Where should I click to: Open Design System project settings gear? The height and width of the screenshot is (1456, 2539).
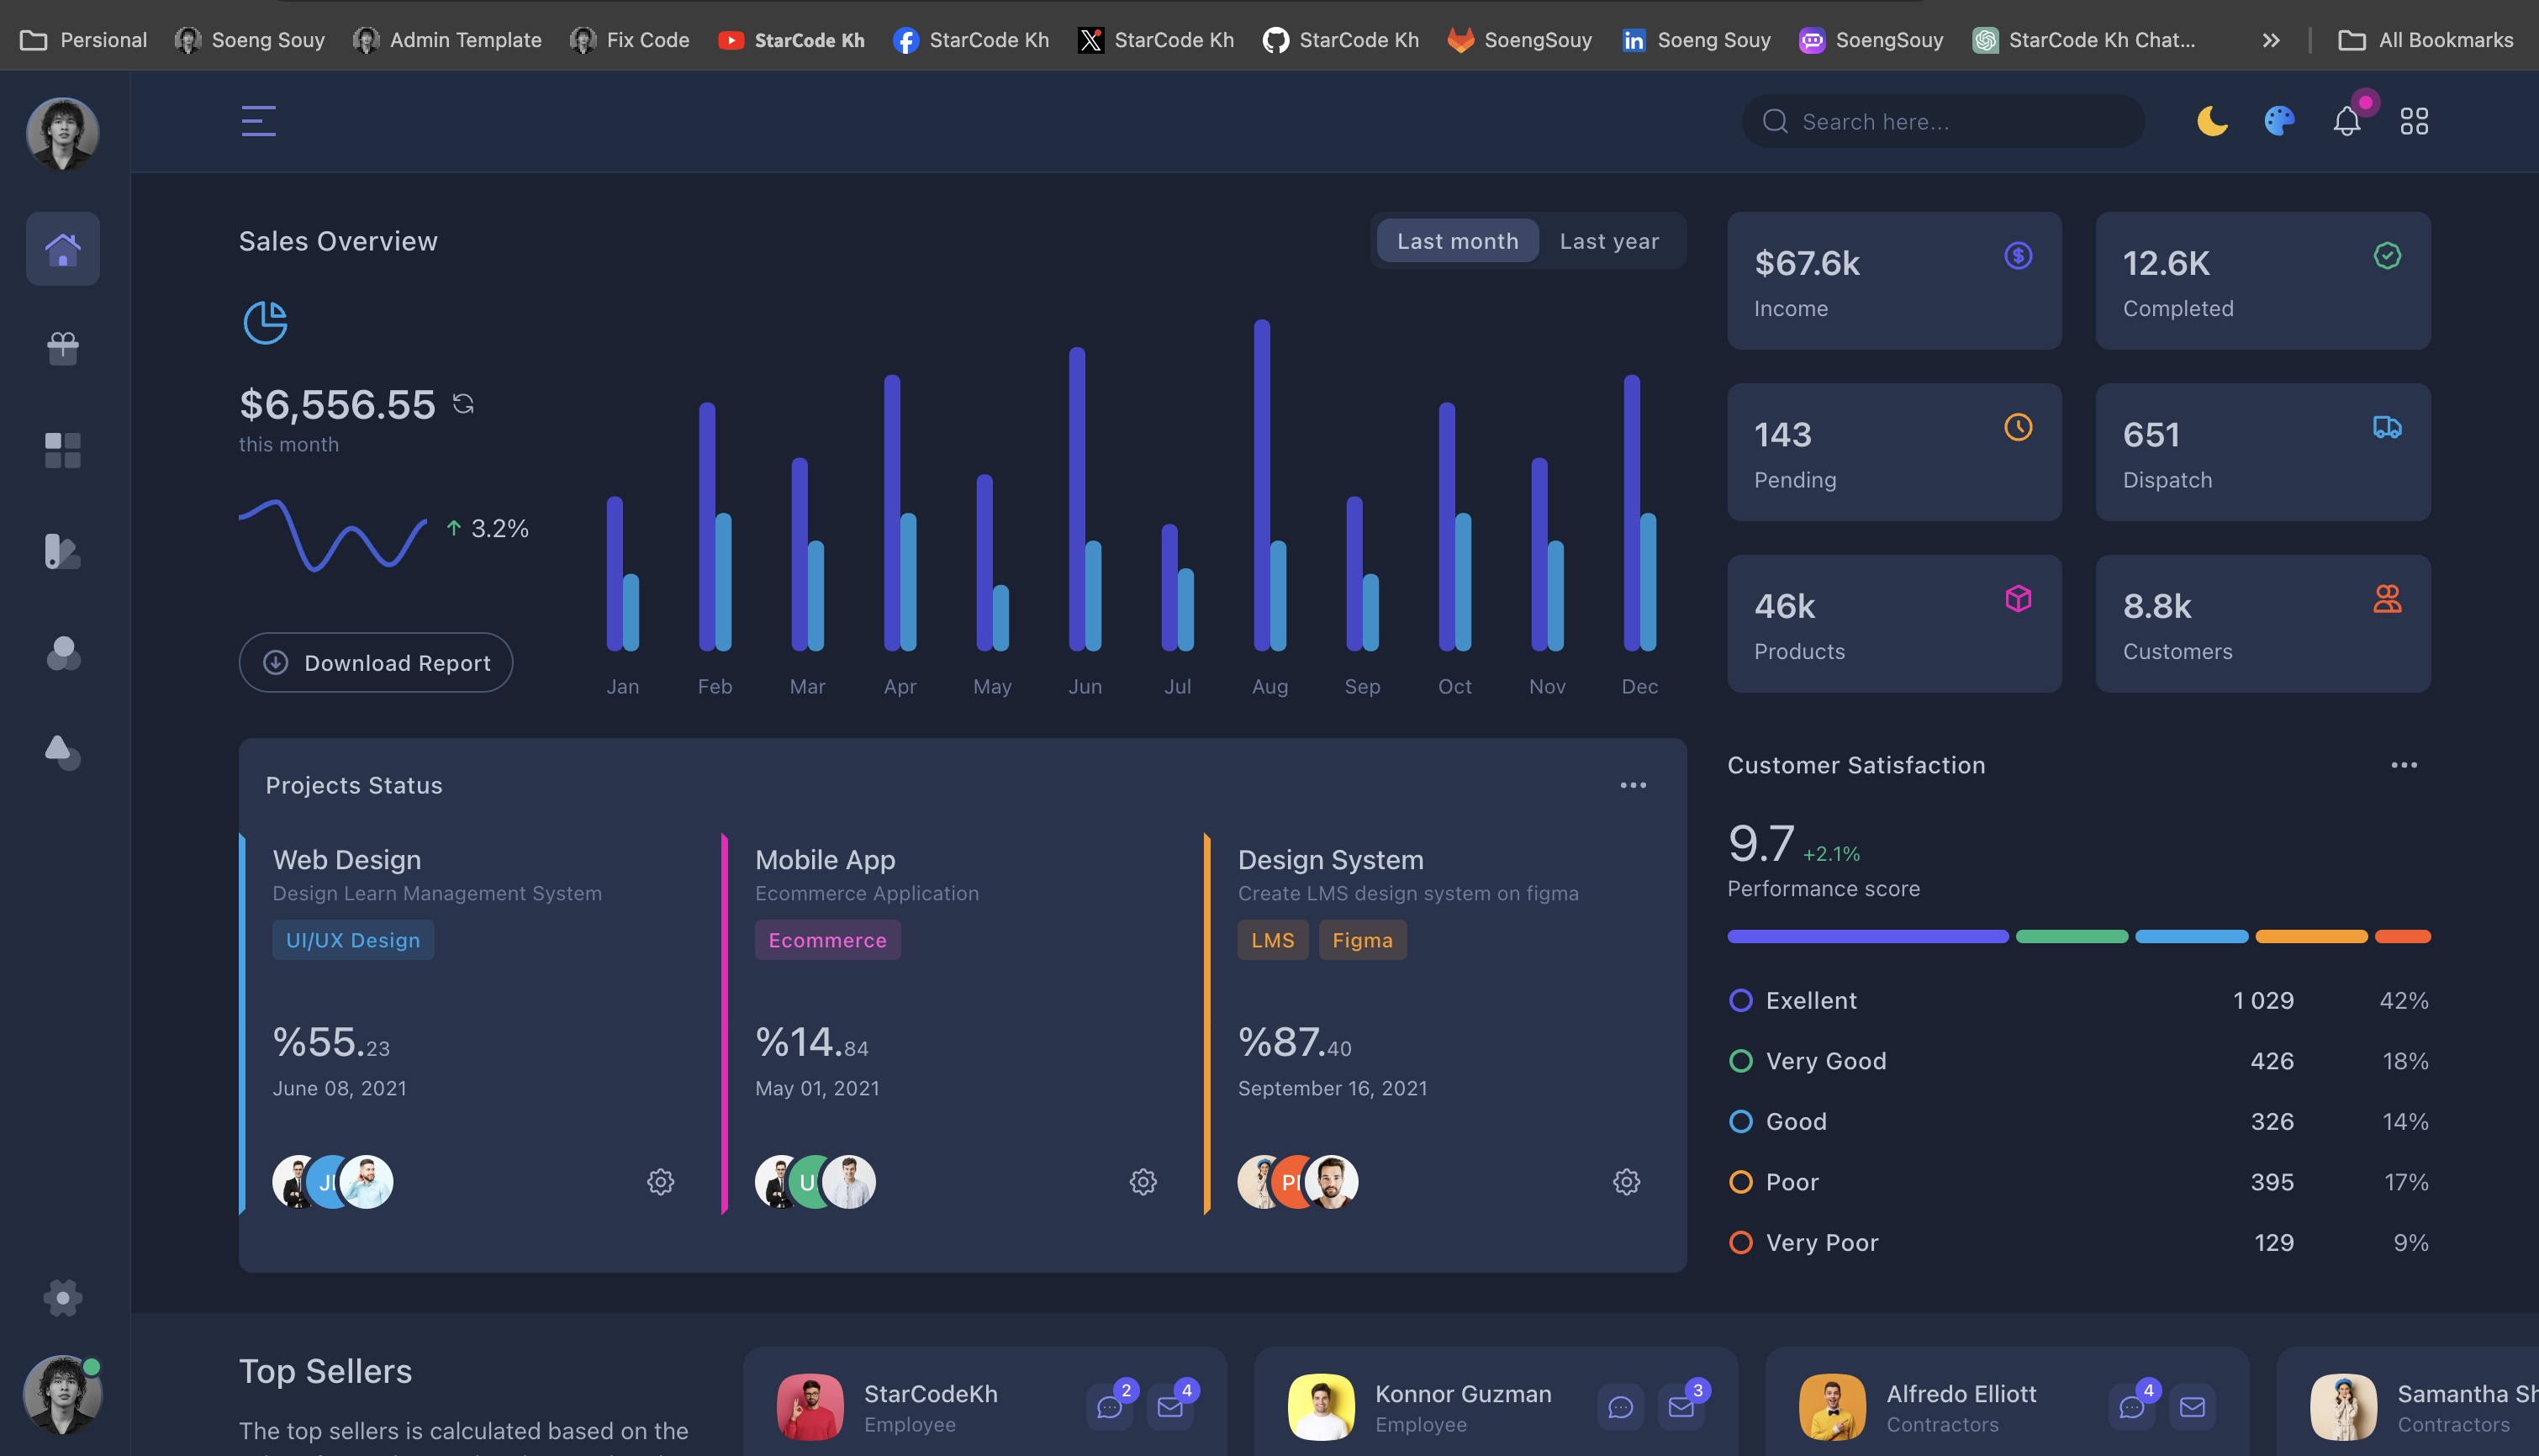(1626, 1182)
